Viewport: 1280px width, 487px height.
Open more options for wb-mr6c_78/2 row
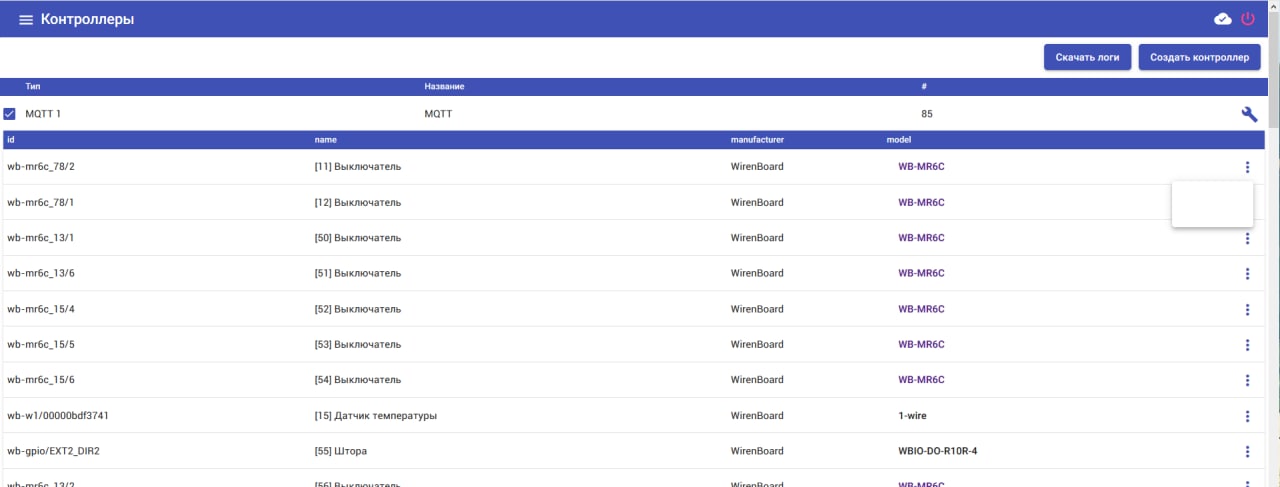coord(1247,167)
